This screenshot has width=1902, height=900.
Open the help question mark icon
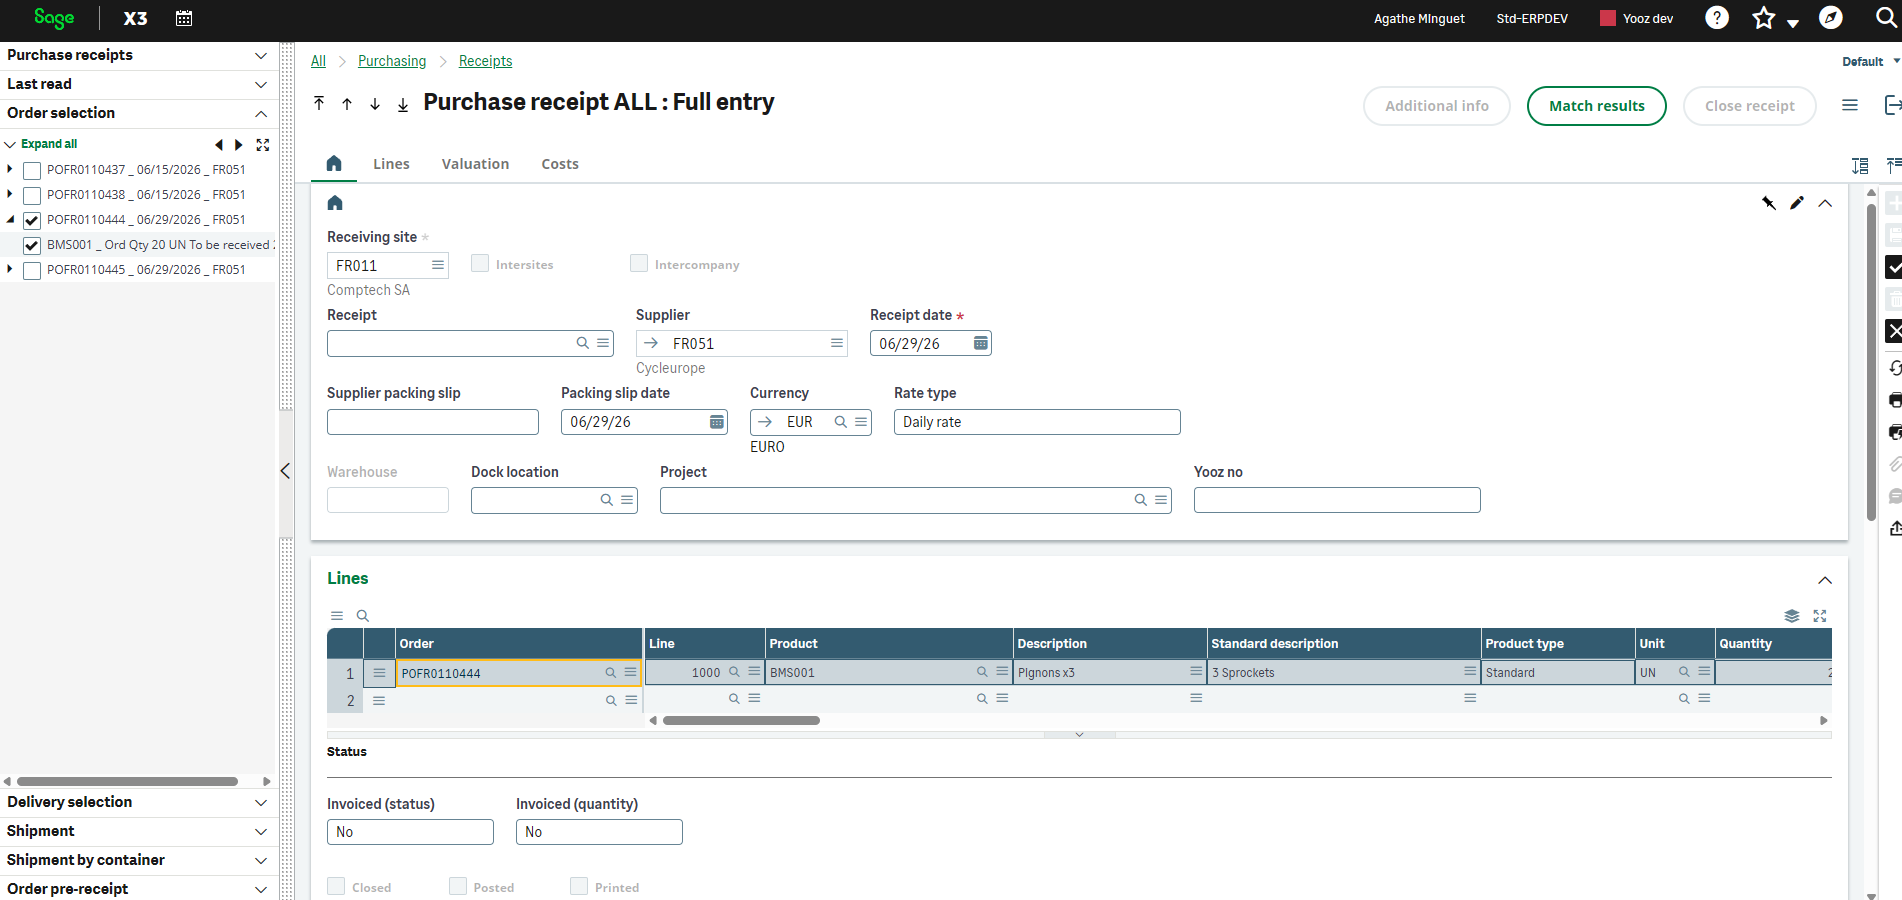1717,18
